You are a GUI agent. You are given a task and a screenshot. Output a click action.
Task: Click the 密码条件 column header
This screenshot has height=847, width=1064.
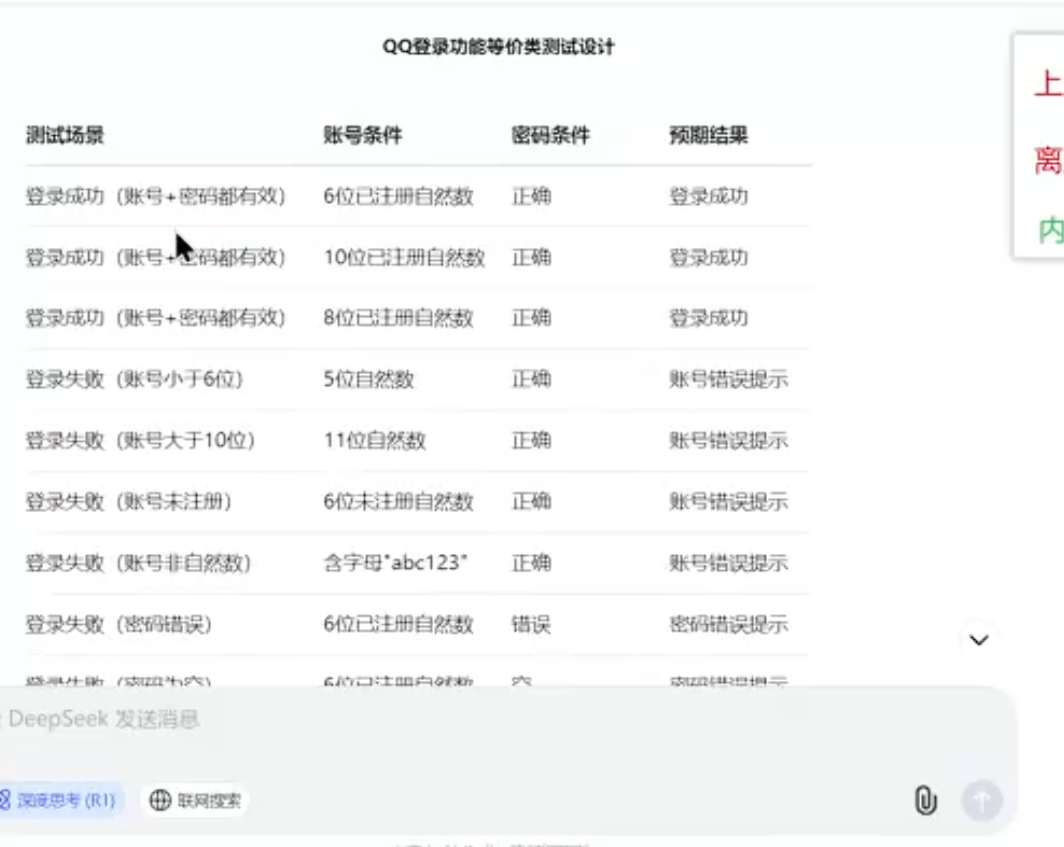pyautogui.click(x=551, y=135)
